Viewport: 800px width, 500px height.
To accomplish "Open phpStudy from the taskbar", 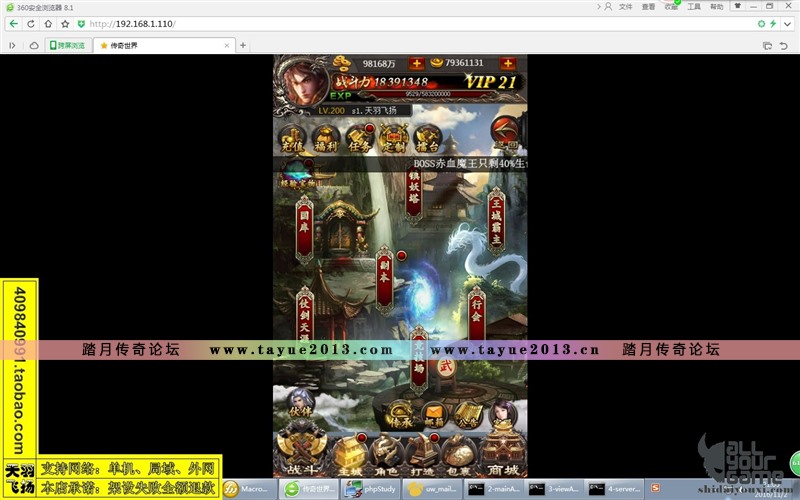I will point(366,489).
